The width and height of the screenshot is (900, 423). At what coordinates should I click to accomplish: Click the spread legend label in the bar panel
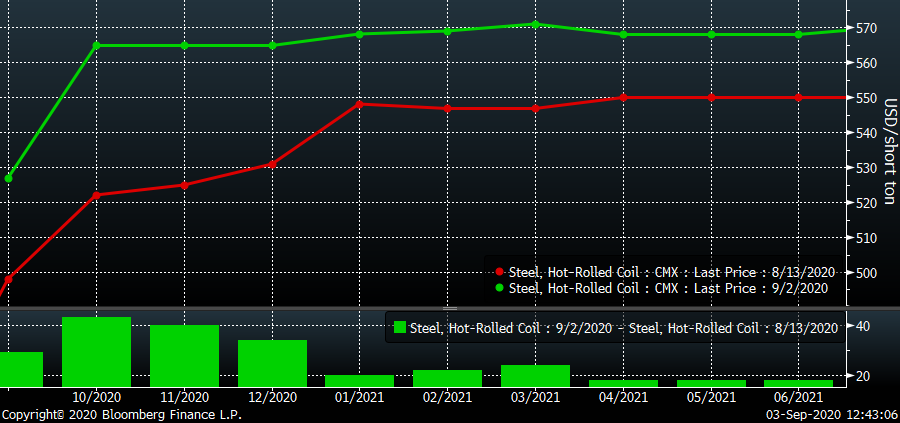[623, 327]
